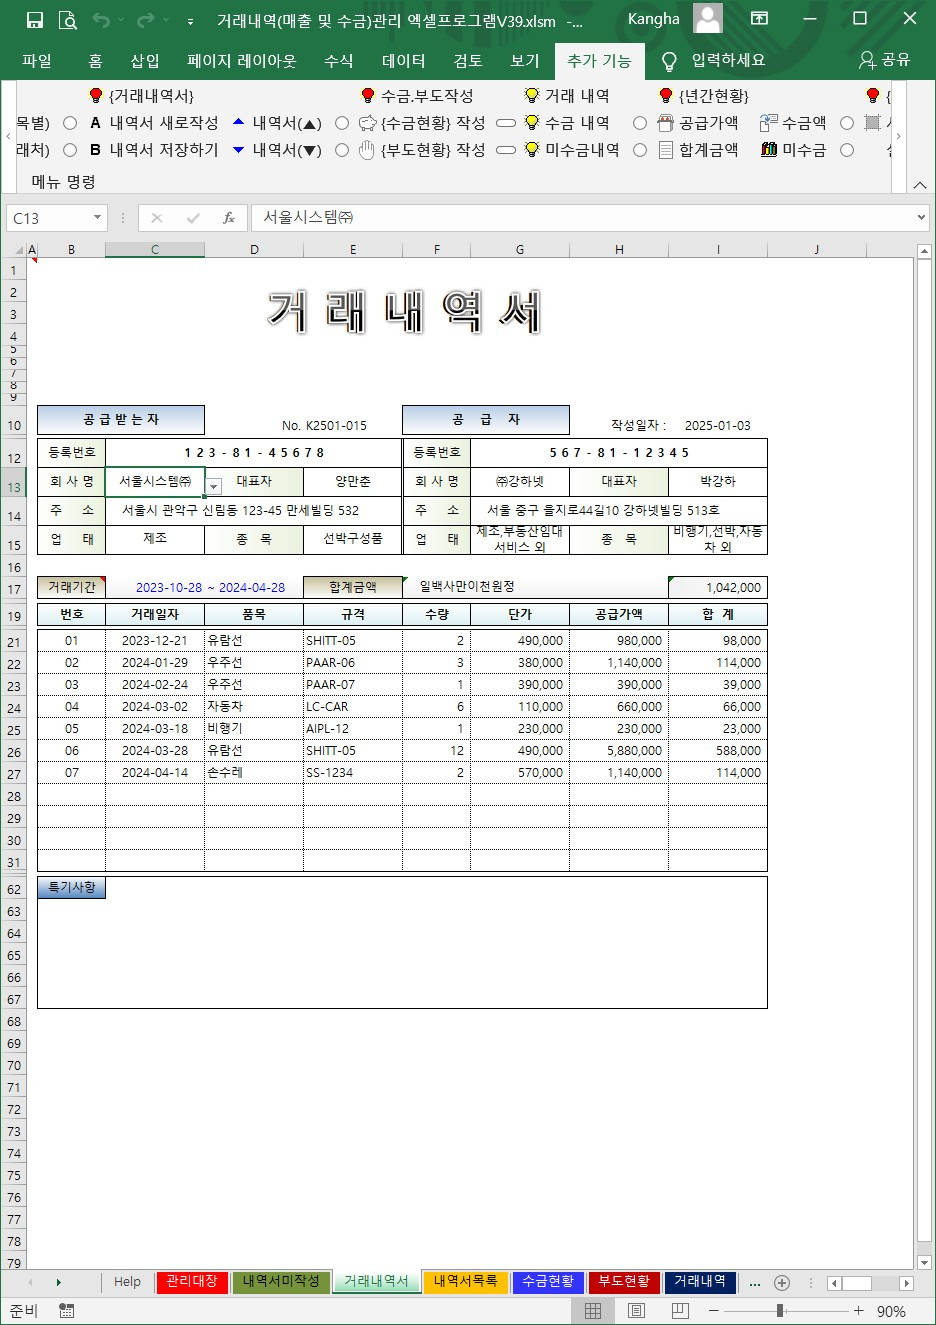Click the macro recording status bar icon
Viewport: 936px width, 1325px height.
(67, 1311)
